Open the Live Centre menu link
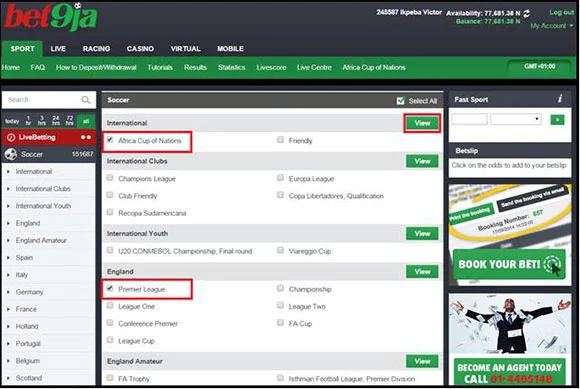The image size is (580, 389). point(314,68)
